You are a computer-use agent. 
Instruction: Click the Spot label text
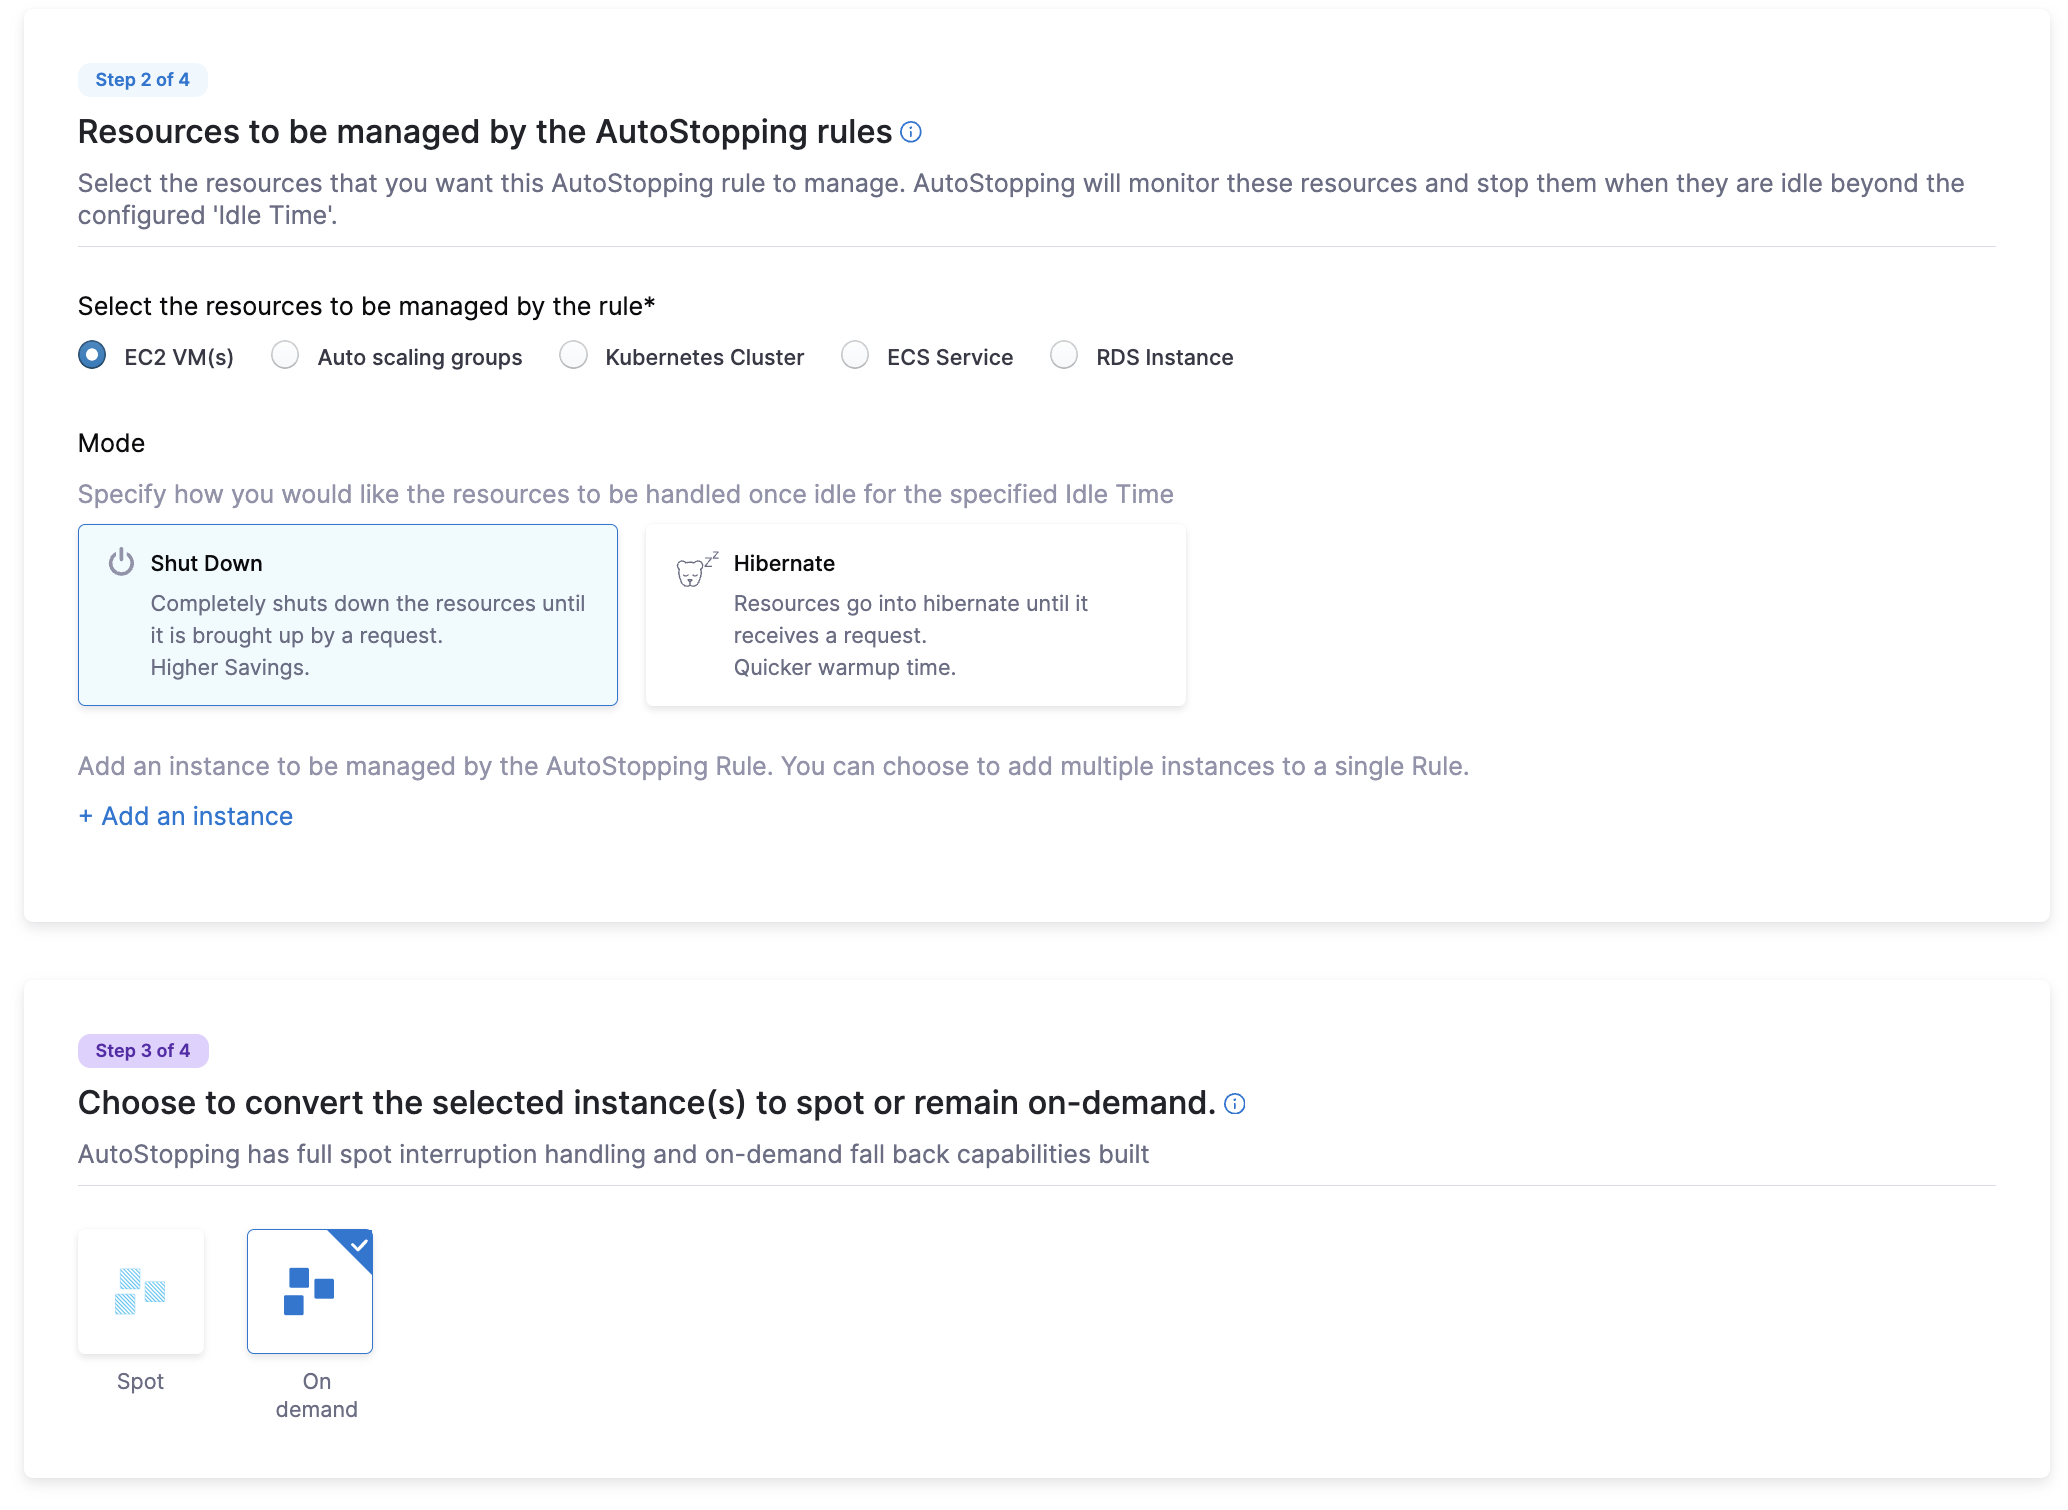(140, 1381)
